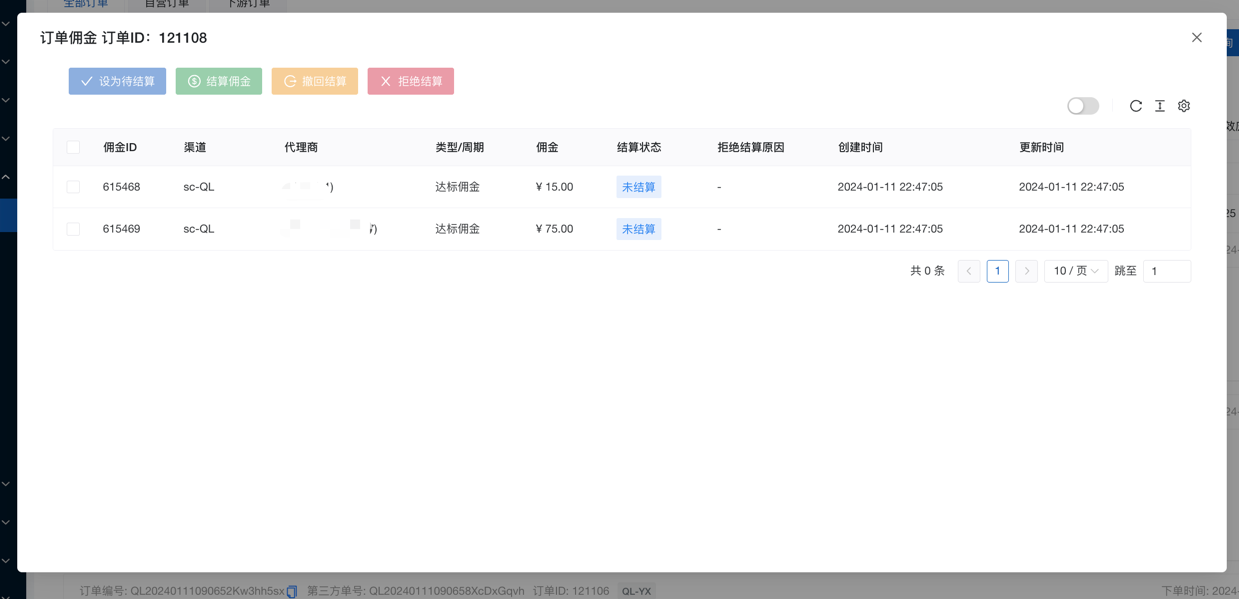Tick the select-all checkbox in the table header
1239x599 pixels.
click(x=73, y=147)
